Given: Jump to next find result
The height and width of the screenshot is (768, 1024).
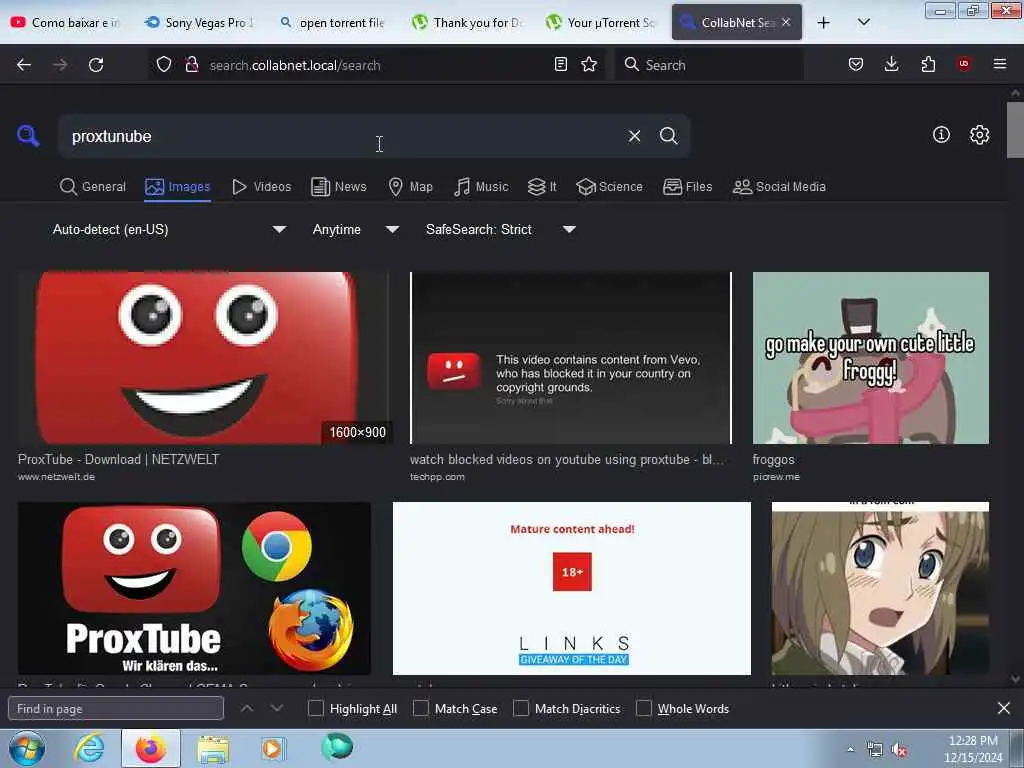Looking at the screenshot, I should click(277, 708).
